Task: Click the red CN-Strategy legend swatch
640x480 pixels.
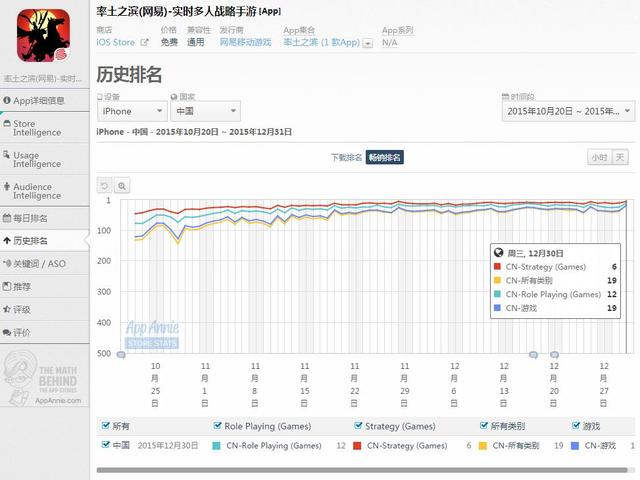Action: pos(357,446)
